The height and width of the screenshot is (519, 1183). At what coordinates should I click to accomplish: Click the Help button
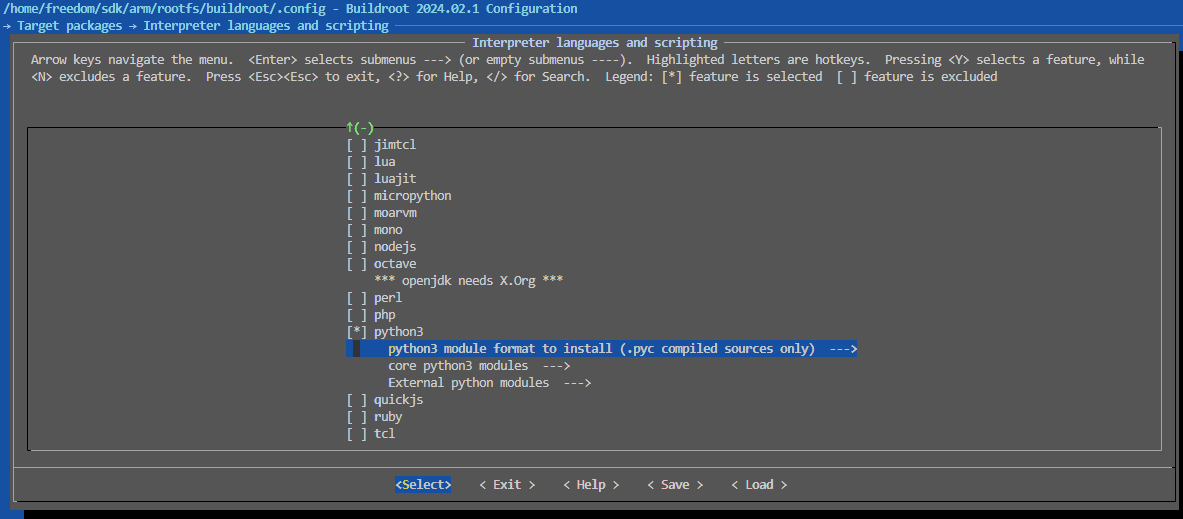tap(592, 484)
